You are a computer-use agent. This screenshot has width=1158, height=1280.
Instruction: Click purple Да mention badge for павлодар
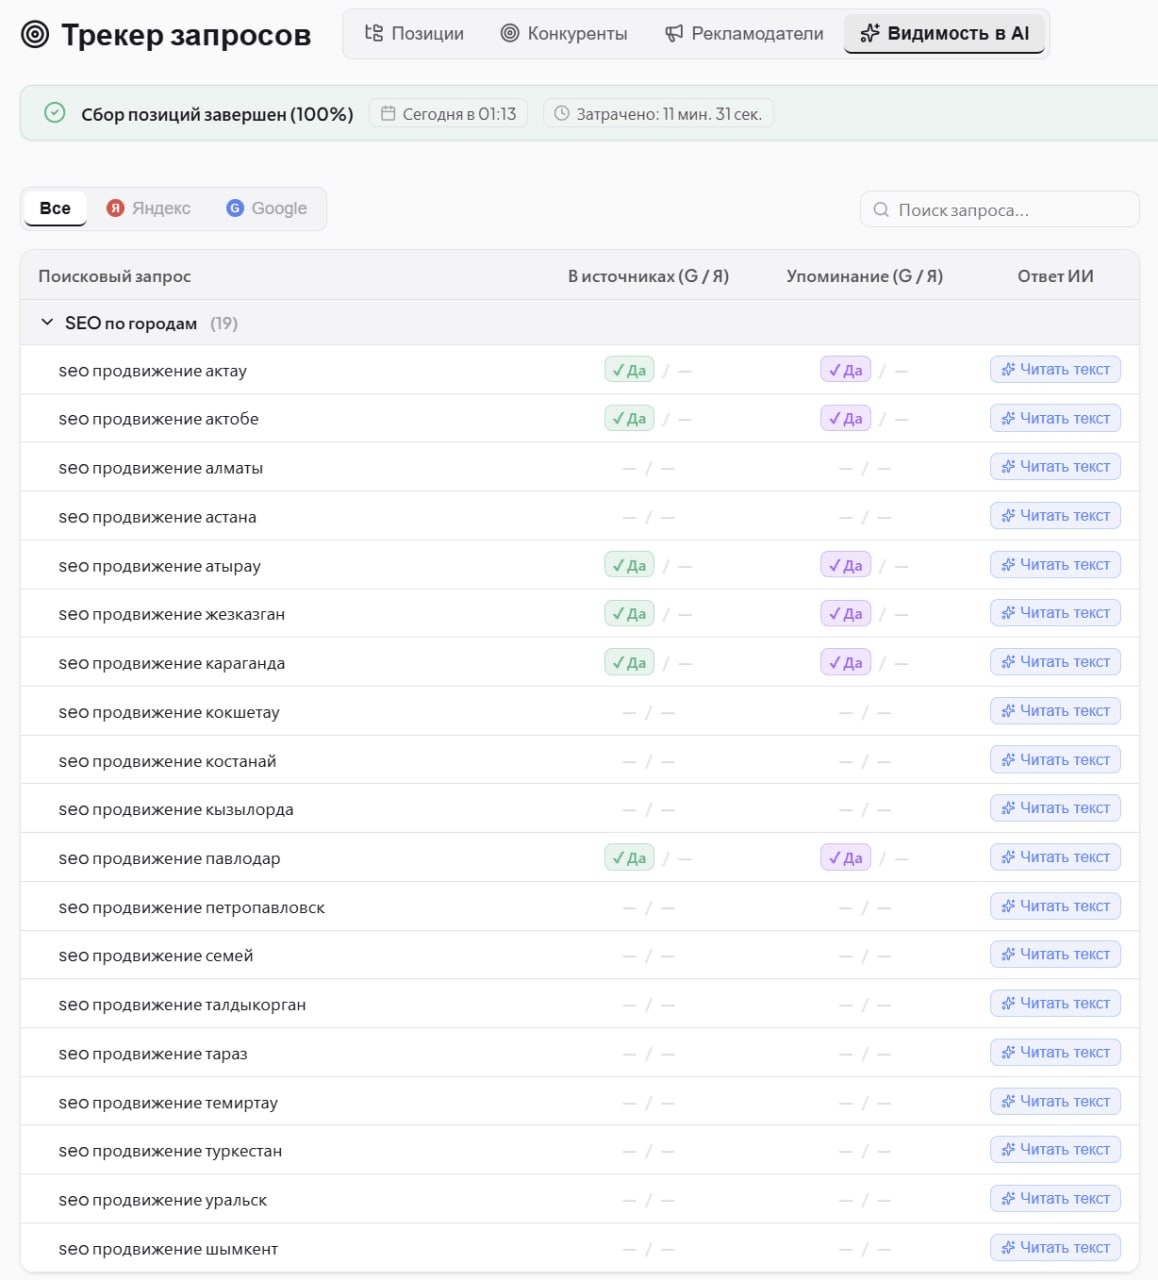[x=845, y=858]
